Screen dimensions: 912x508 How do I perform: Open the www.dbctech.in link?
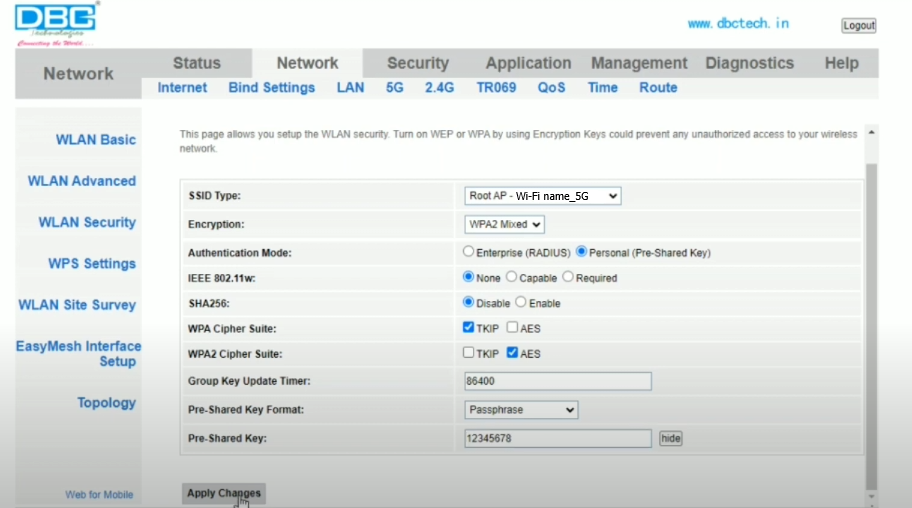pyautogui.click(x=738, y=24)
